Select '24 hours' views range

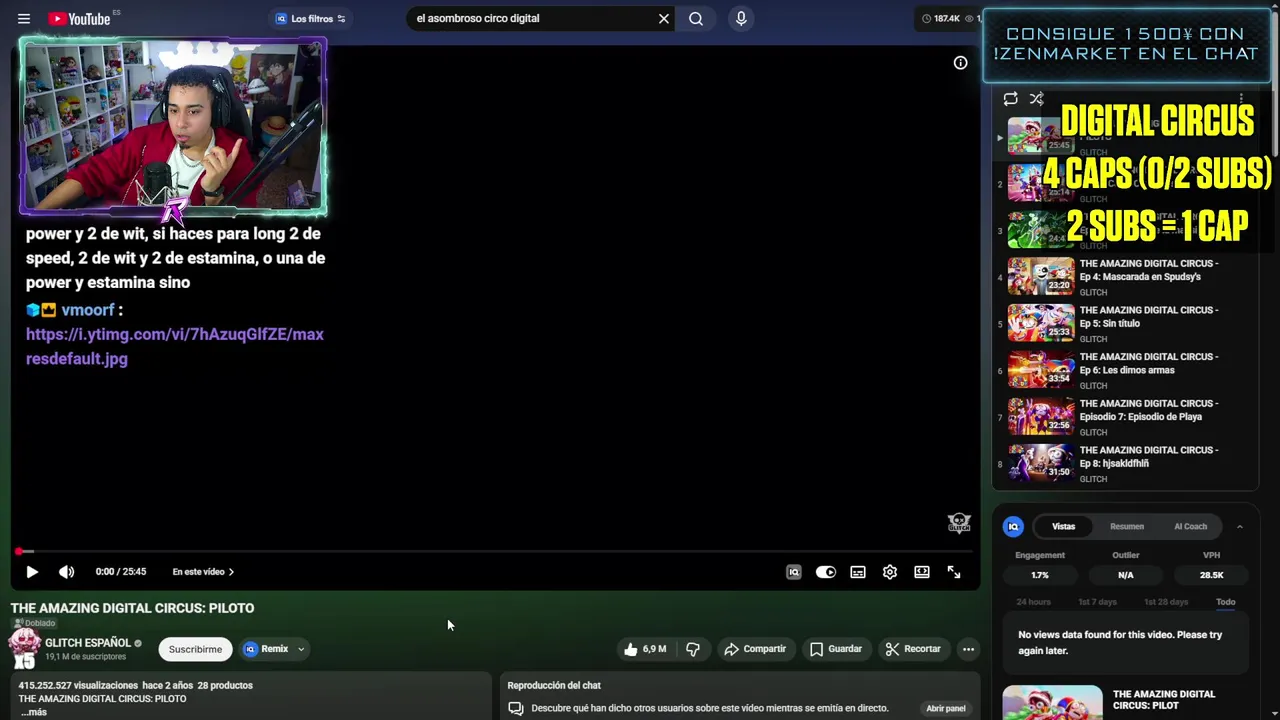pyautogui.click(x=1033, y=602)
